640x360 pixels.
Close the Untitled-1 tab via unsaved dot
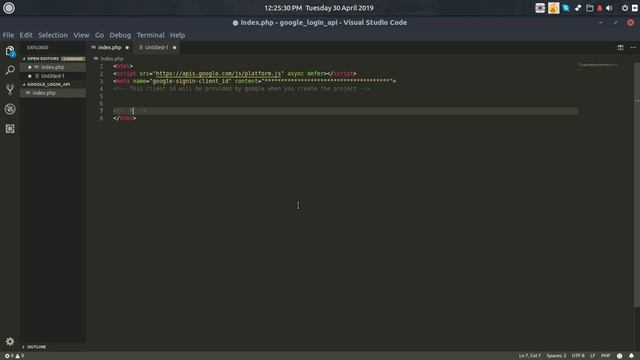pyautogui.click(x=174, y=48)
